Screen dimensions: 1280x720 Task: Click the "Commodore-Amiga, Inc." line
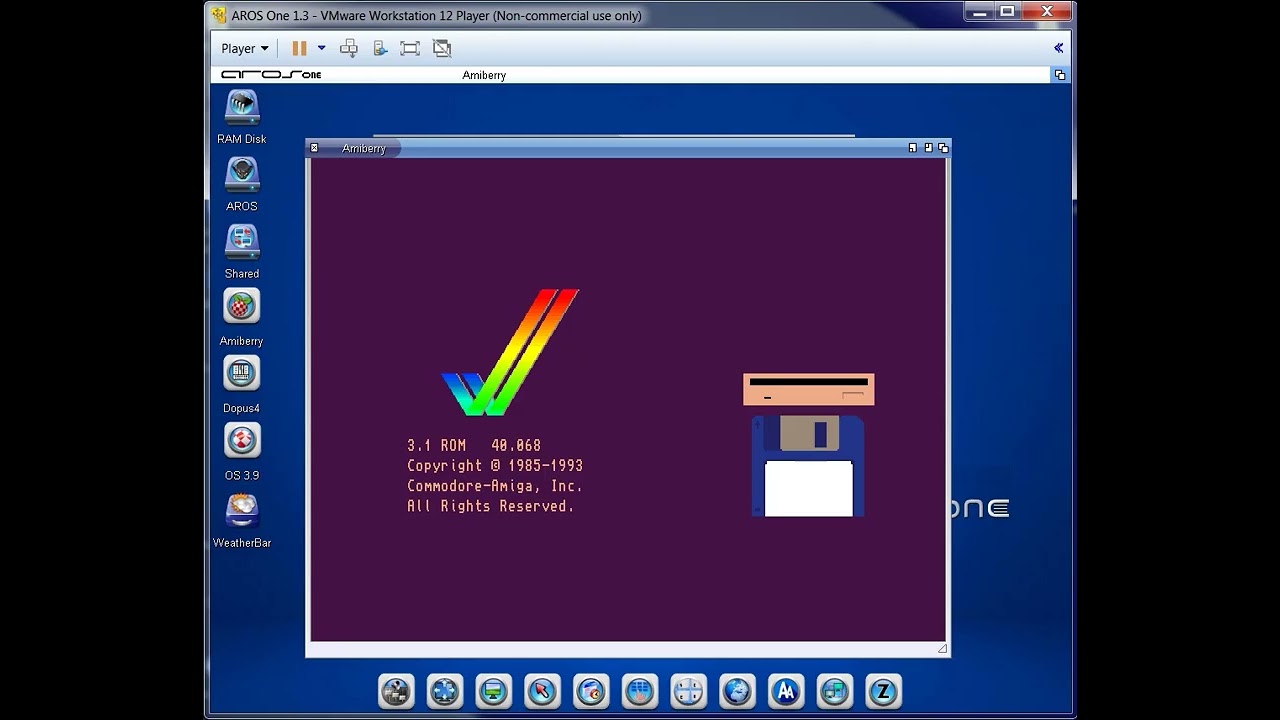[x=495, y=486]
